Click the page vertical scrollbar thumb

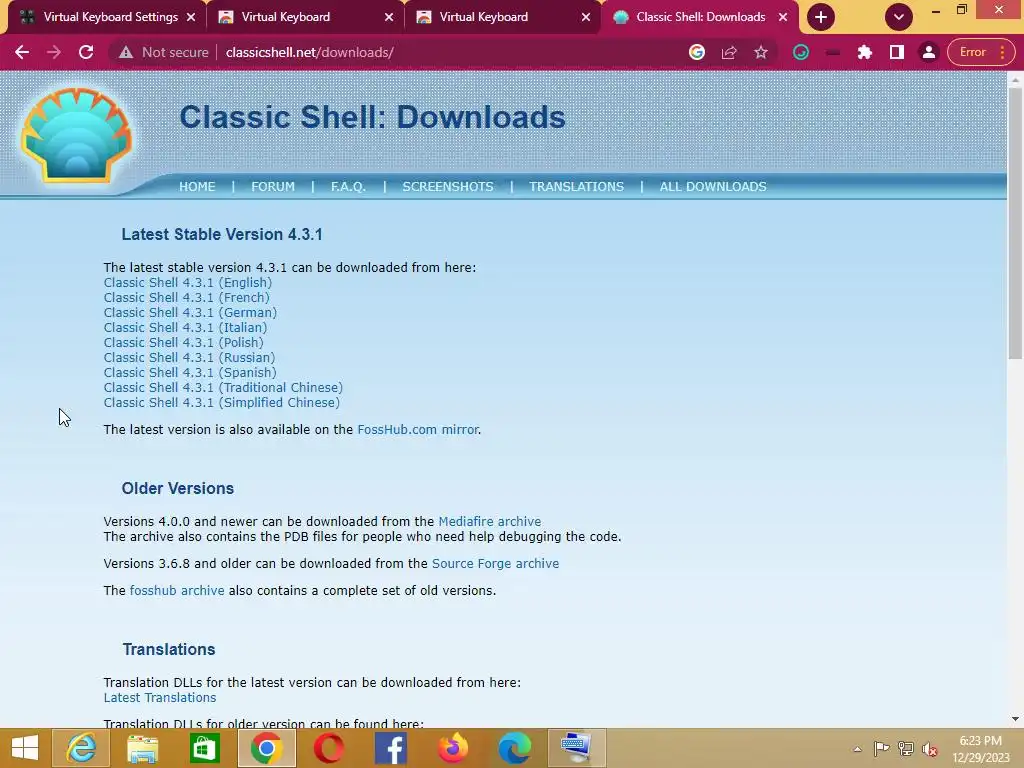tap(1015, 222)
